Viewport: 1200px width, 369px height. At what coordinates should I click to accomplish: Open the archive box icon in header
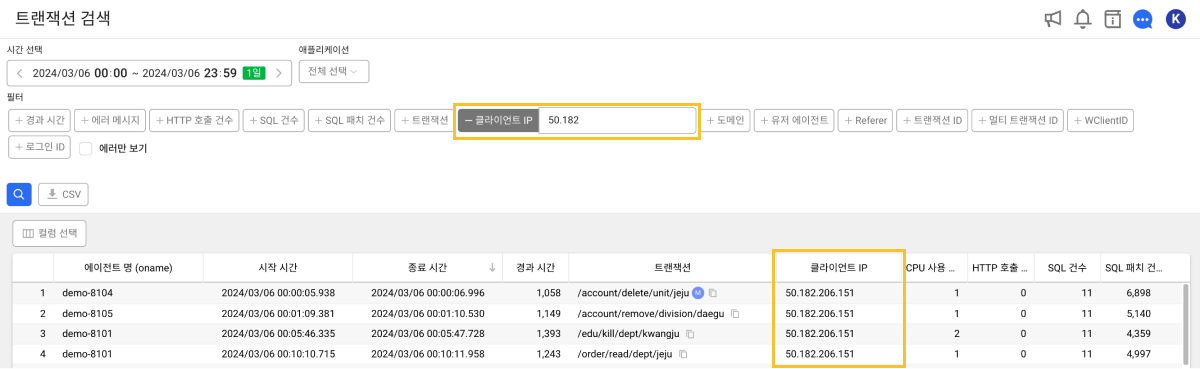point(1112,19)
